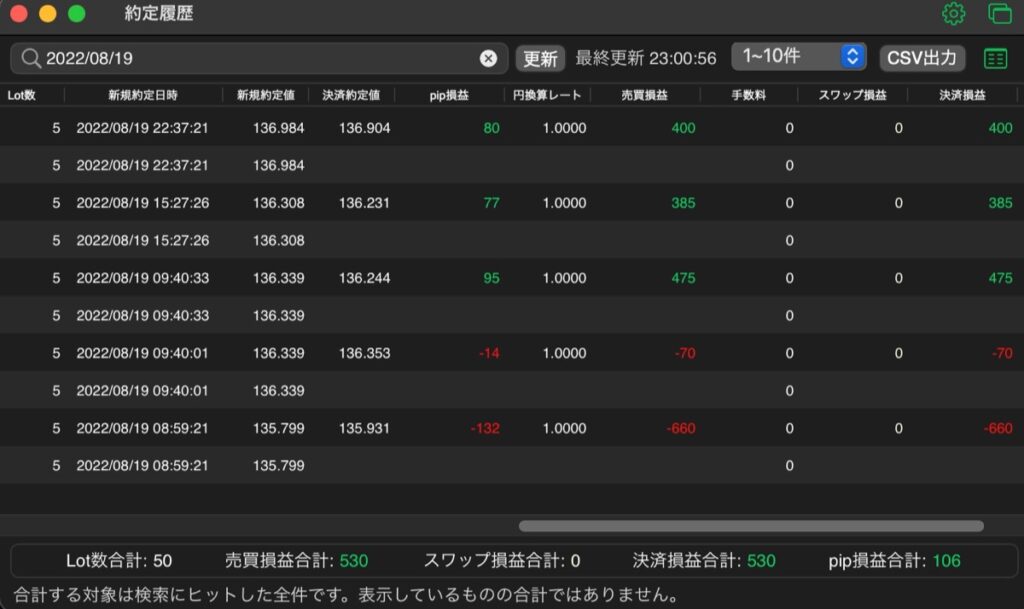Sort by the 決済約定値 column header

[351, 95]
